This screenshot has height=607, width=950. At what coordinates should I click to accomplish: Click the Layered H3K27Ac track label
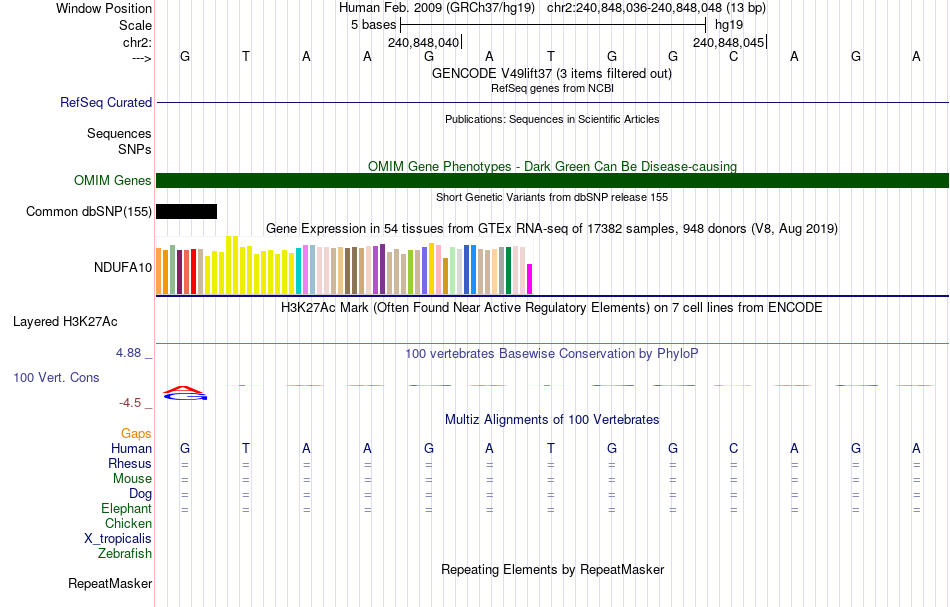[x=65, y=322]
